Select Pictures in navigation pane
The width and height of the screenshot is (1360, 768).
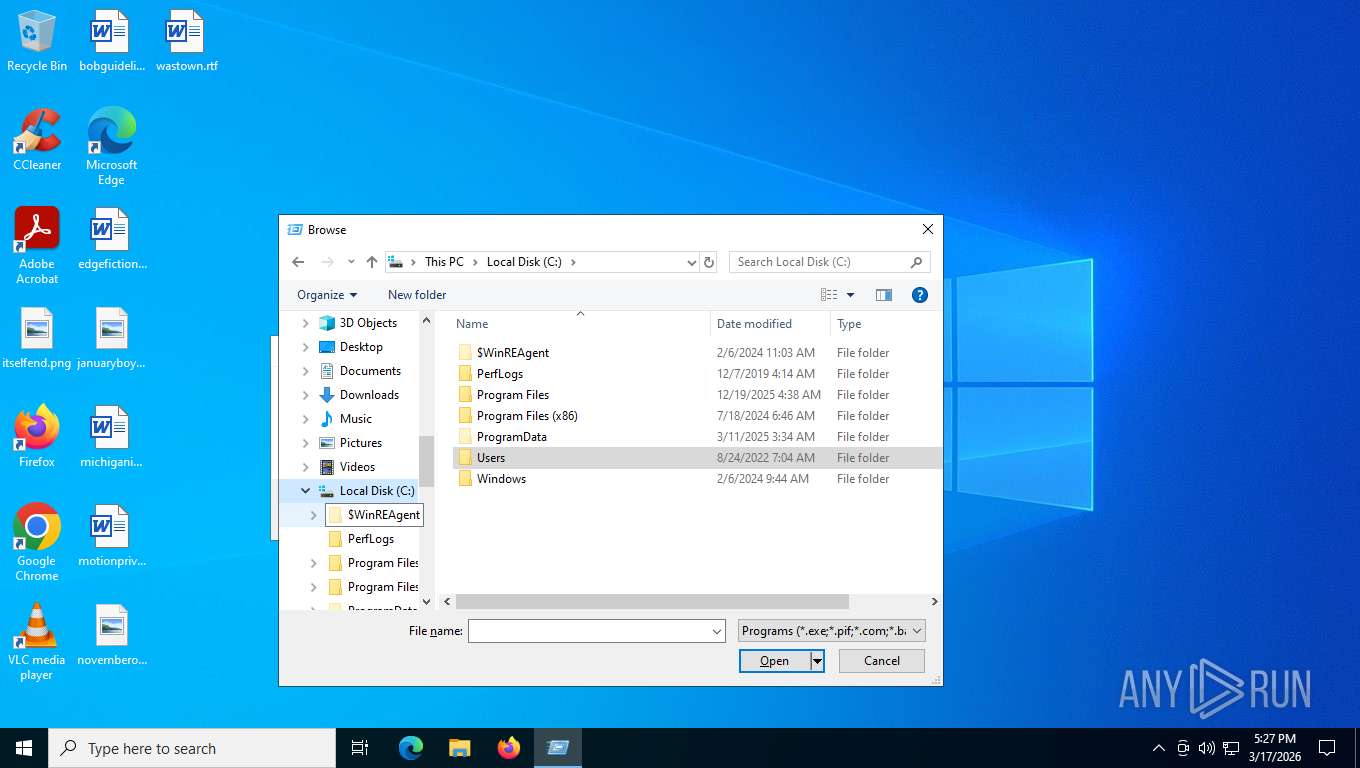361,443
